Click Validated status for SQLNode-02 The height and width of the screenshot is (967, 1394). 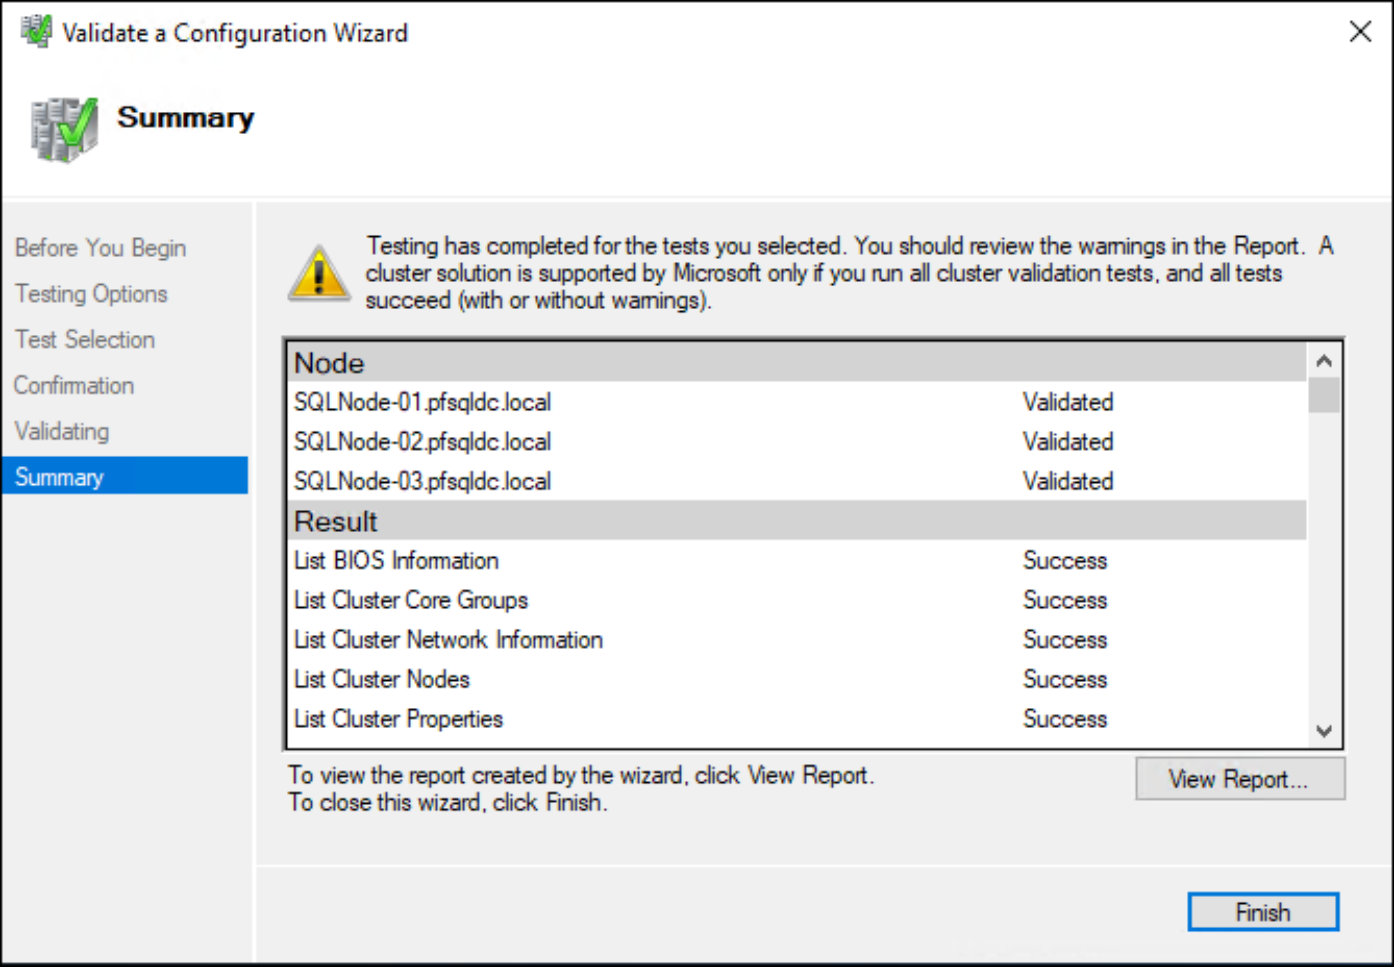[x=1068, y=442]
